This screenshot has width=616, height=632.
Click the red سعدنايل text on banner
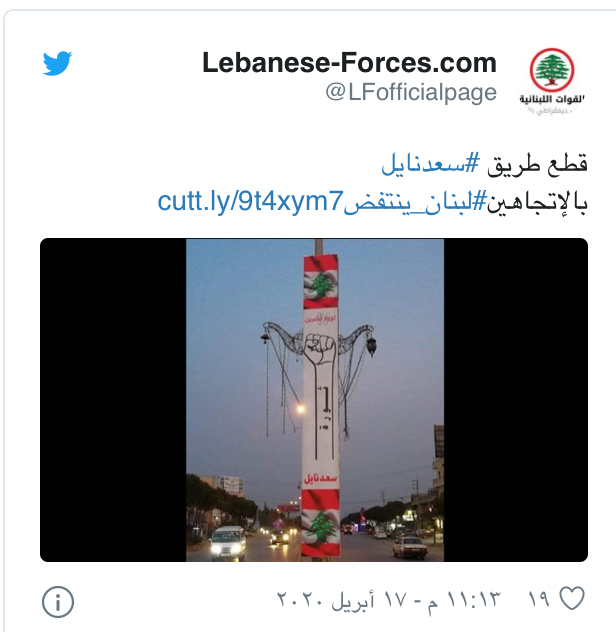coord(320,478)
